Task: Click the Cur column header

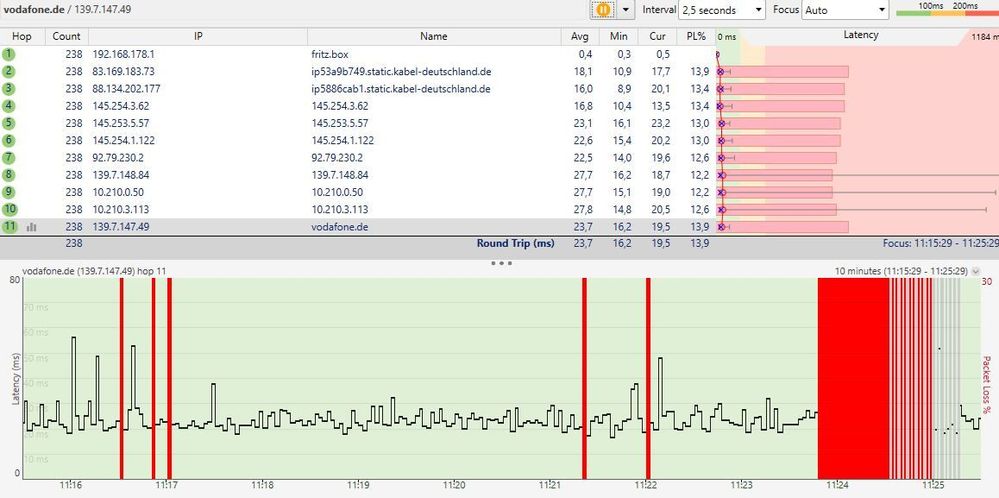Action: 658,36
